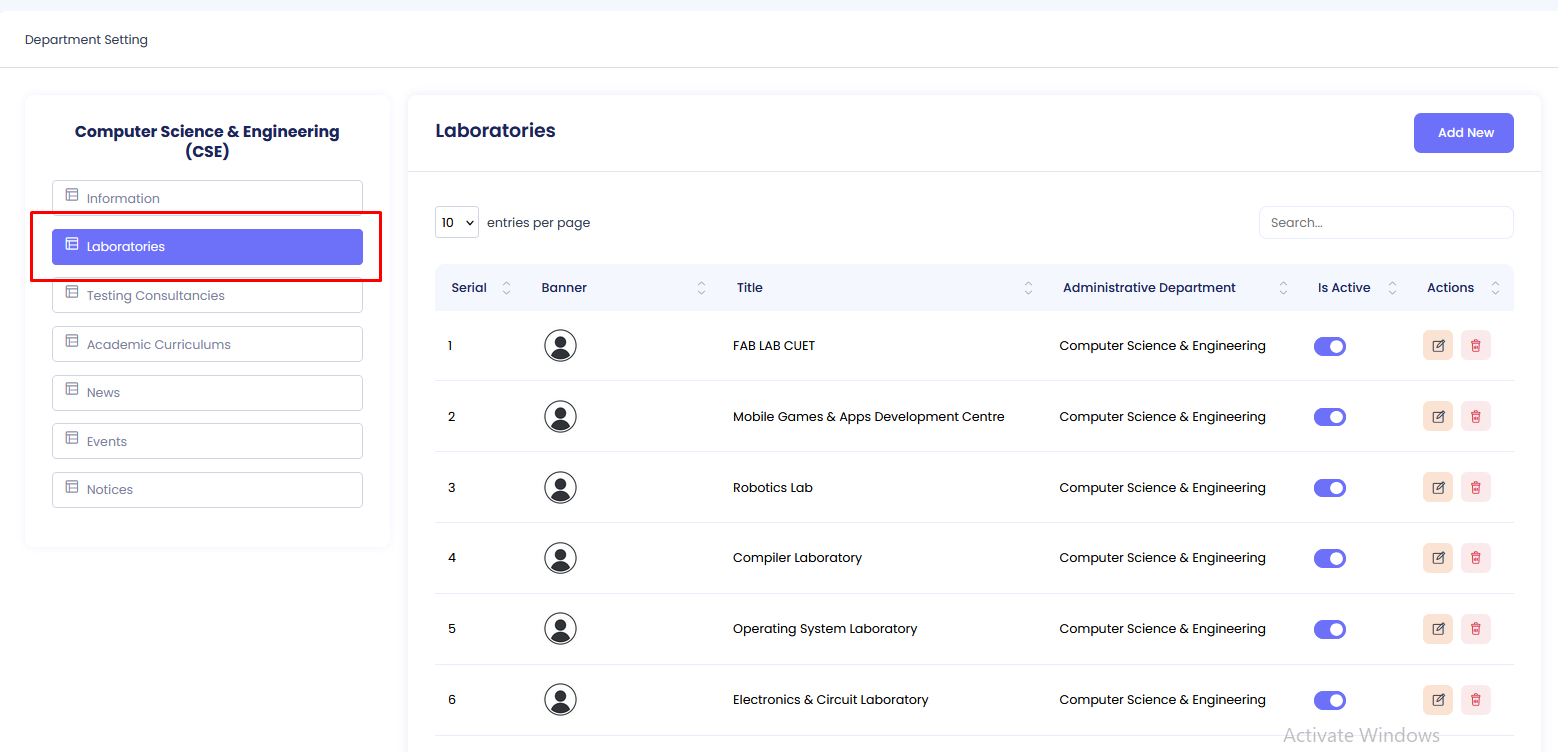Edit the Compiler Laboratory entry
Image resolution: width=1558 pixels, height=752 pixels.
1437,558
